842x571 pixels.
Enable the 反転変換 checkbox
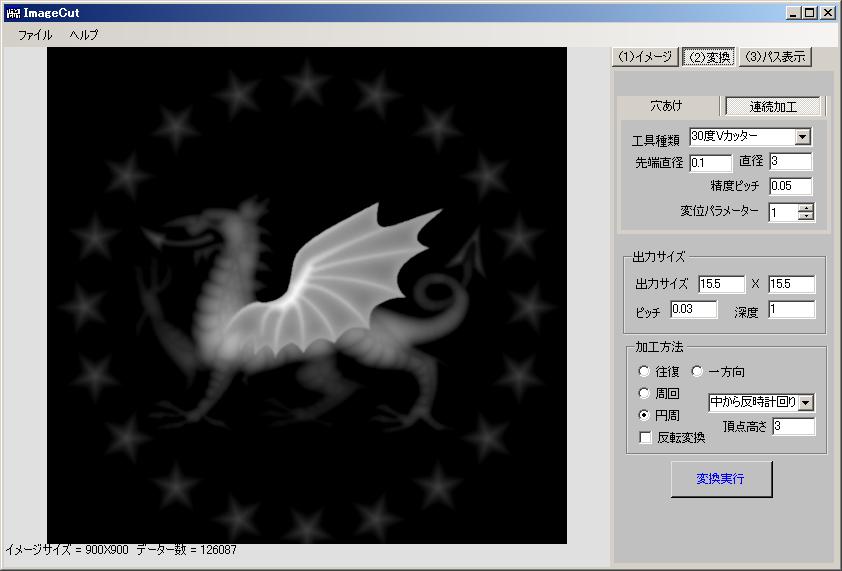tap(645, 437)
